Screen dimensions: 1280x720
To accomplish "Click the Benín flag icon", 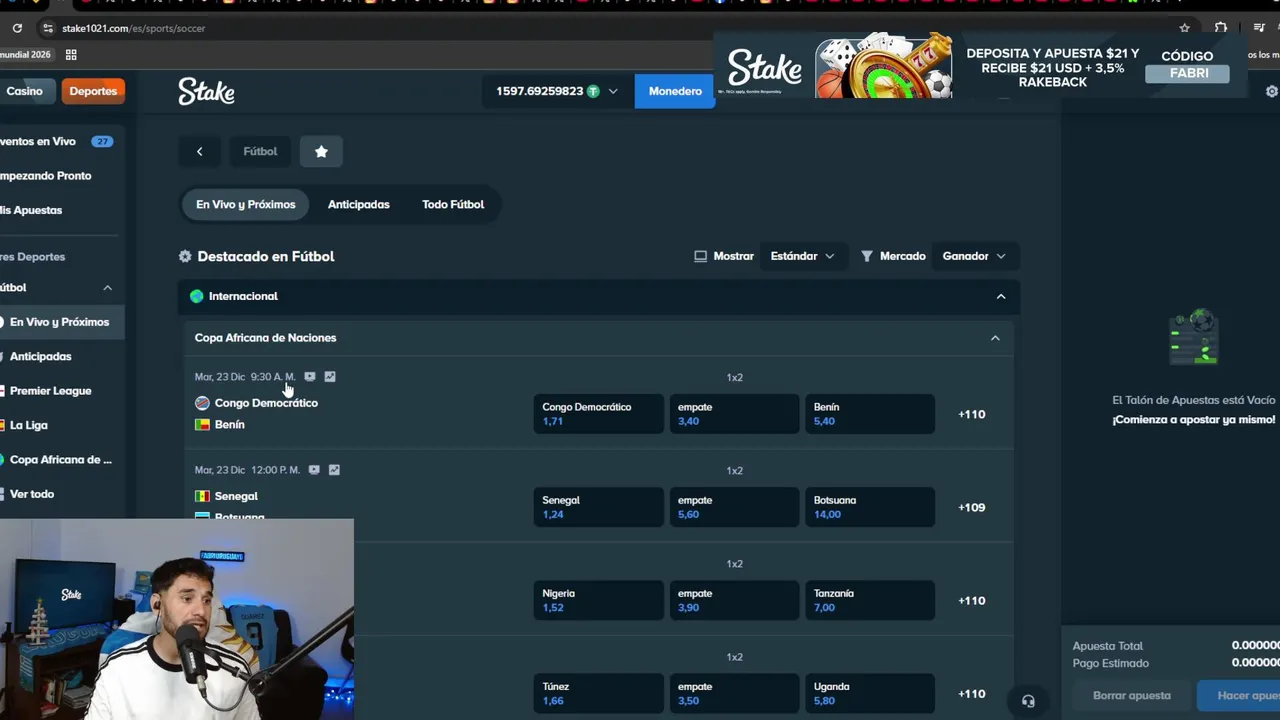I will 202,425.
